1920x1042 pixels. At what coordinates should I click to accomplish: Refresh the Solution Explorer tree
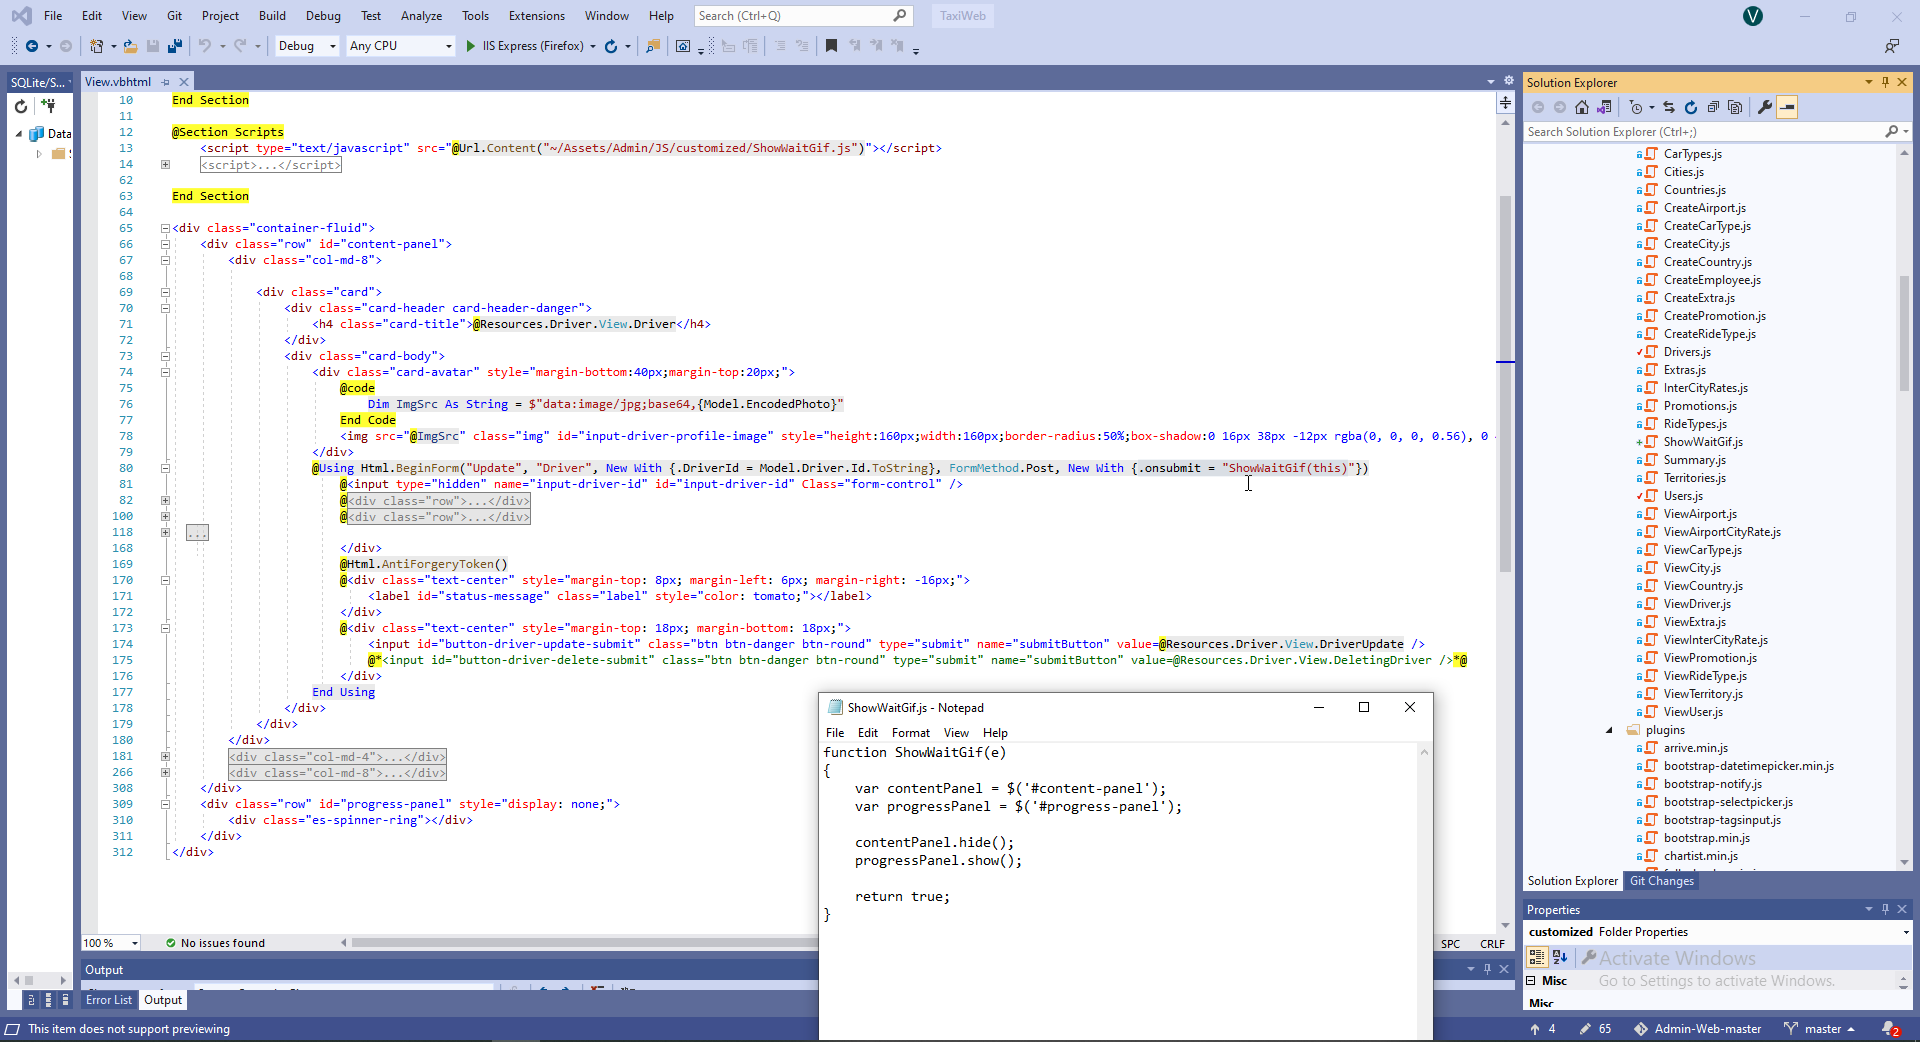(1691, 107)
